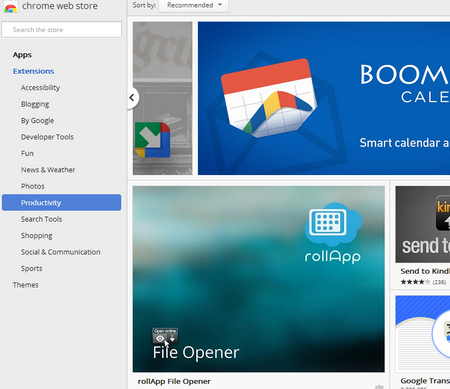
Task: Open the rollApp File Opener promo image
Action: pyautogui.click(x=258, y=279)
